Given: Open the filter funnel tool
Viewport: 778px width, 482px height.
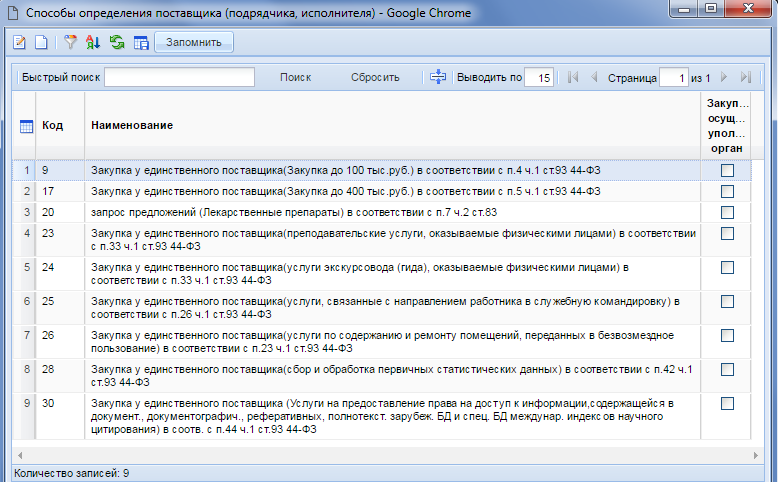Looking at the screenshot, I should (71, 43).
